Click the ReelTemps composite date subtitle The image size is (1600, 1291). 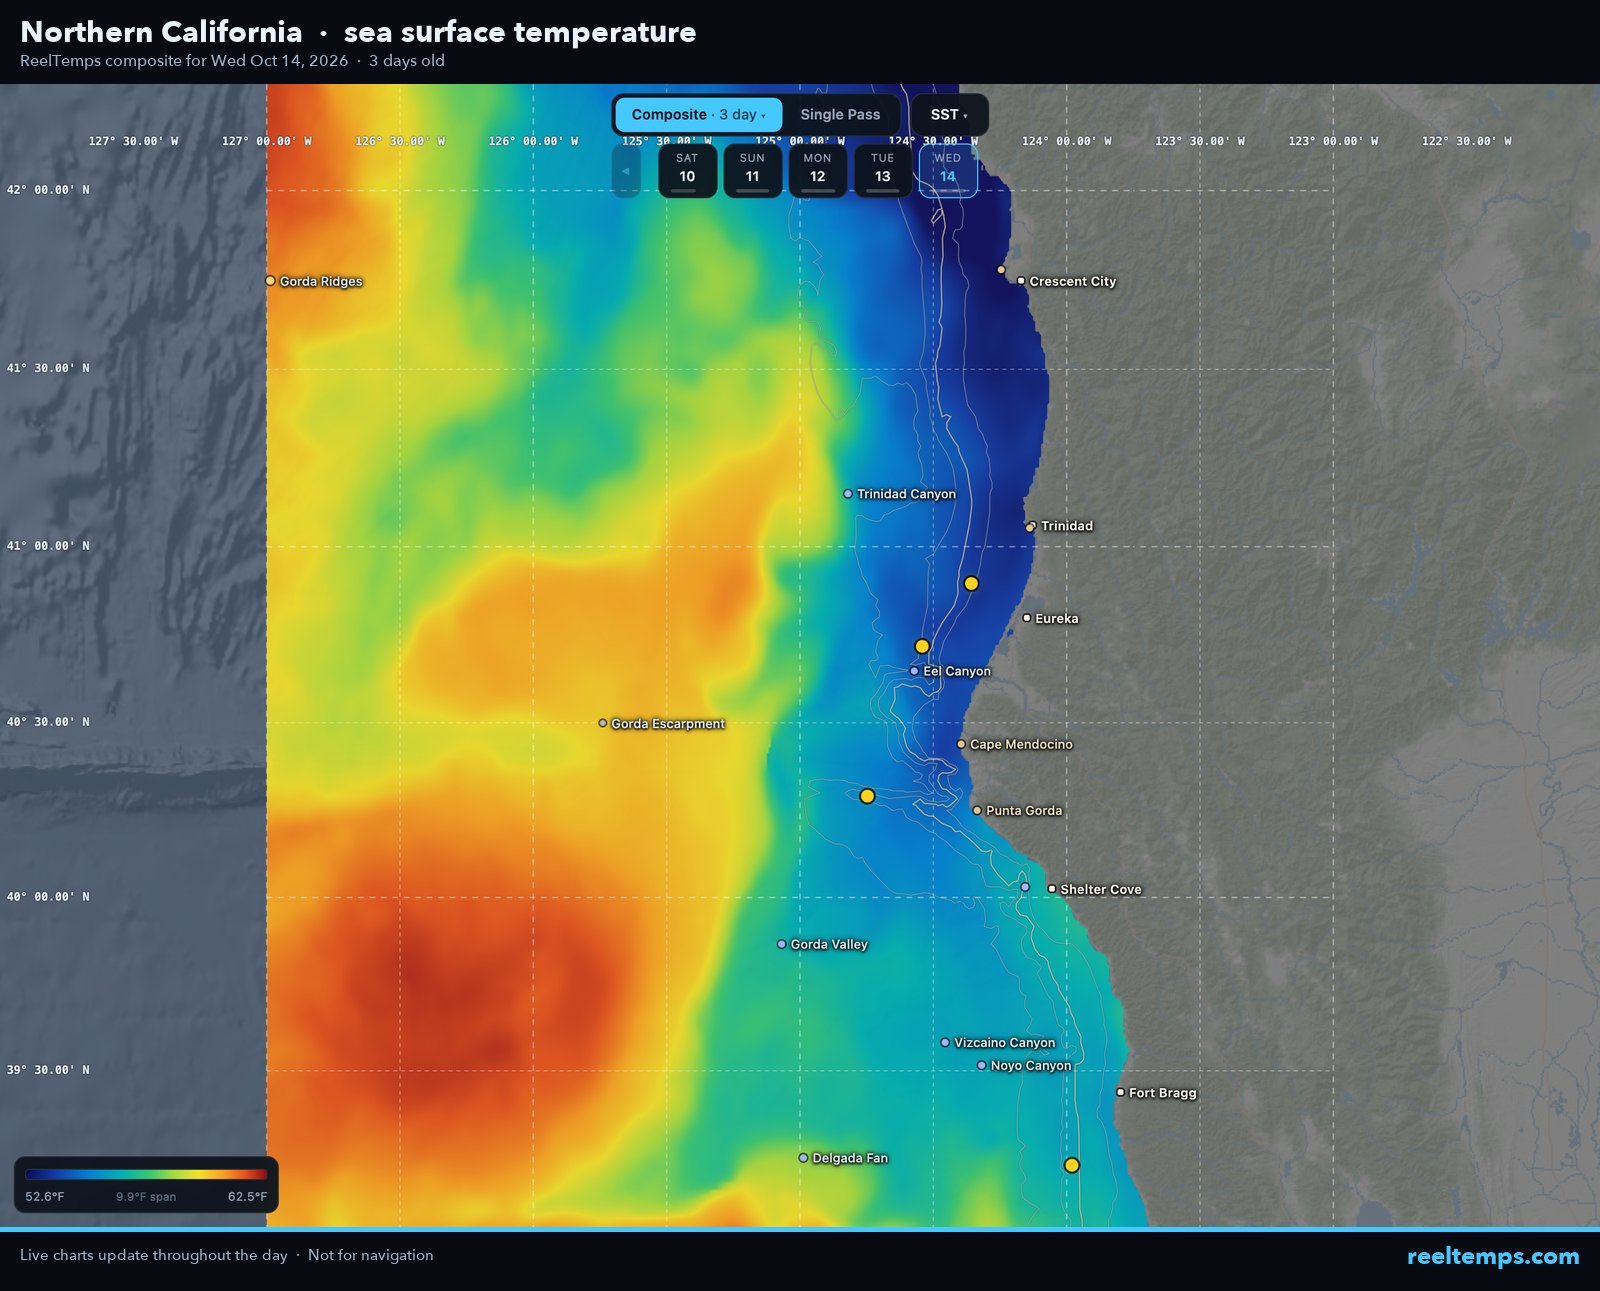232,61
